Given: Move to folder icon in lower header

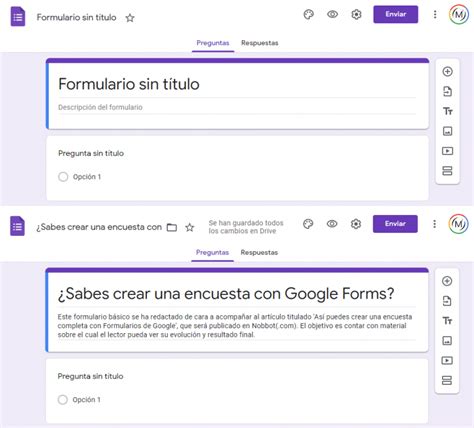Looking at the screenshot, I should pyautogui.click(x=172, y=227).
